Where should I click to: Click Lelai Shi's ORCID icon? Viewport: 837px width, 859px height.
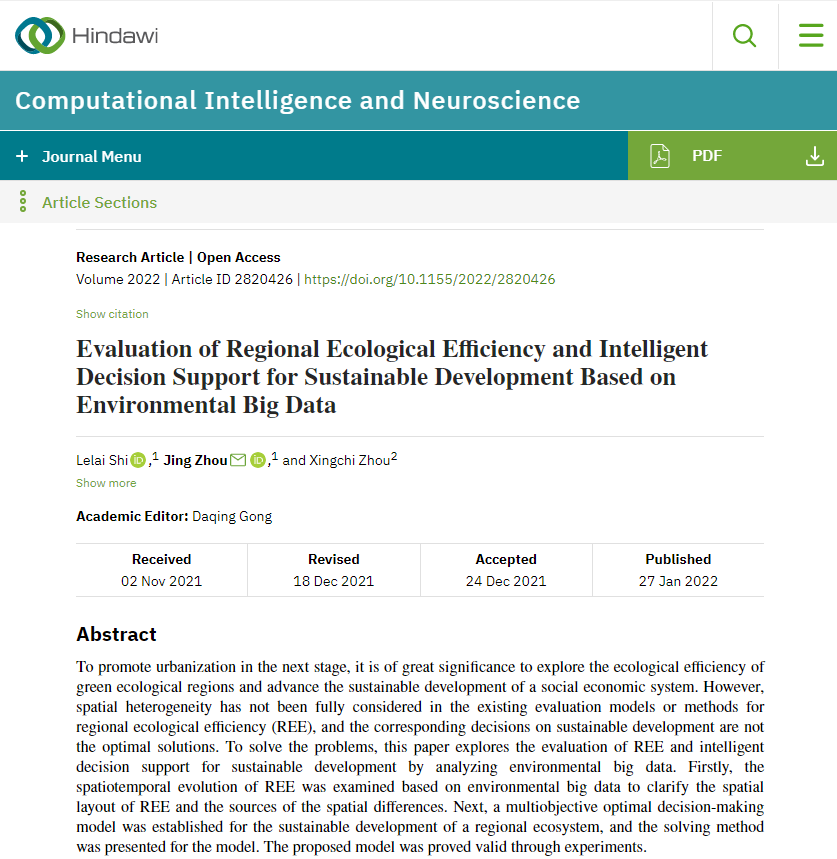point(138,460)
